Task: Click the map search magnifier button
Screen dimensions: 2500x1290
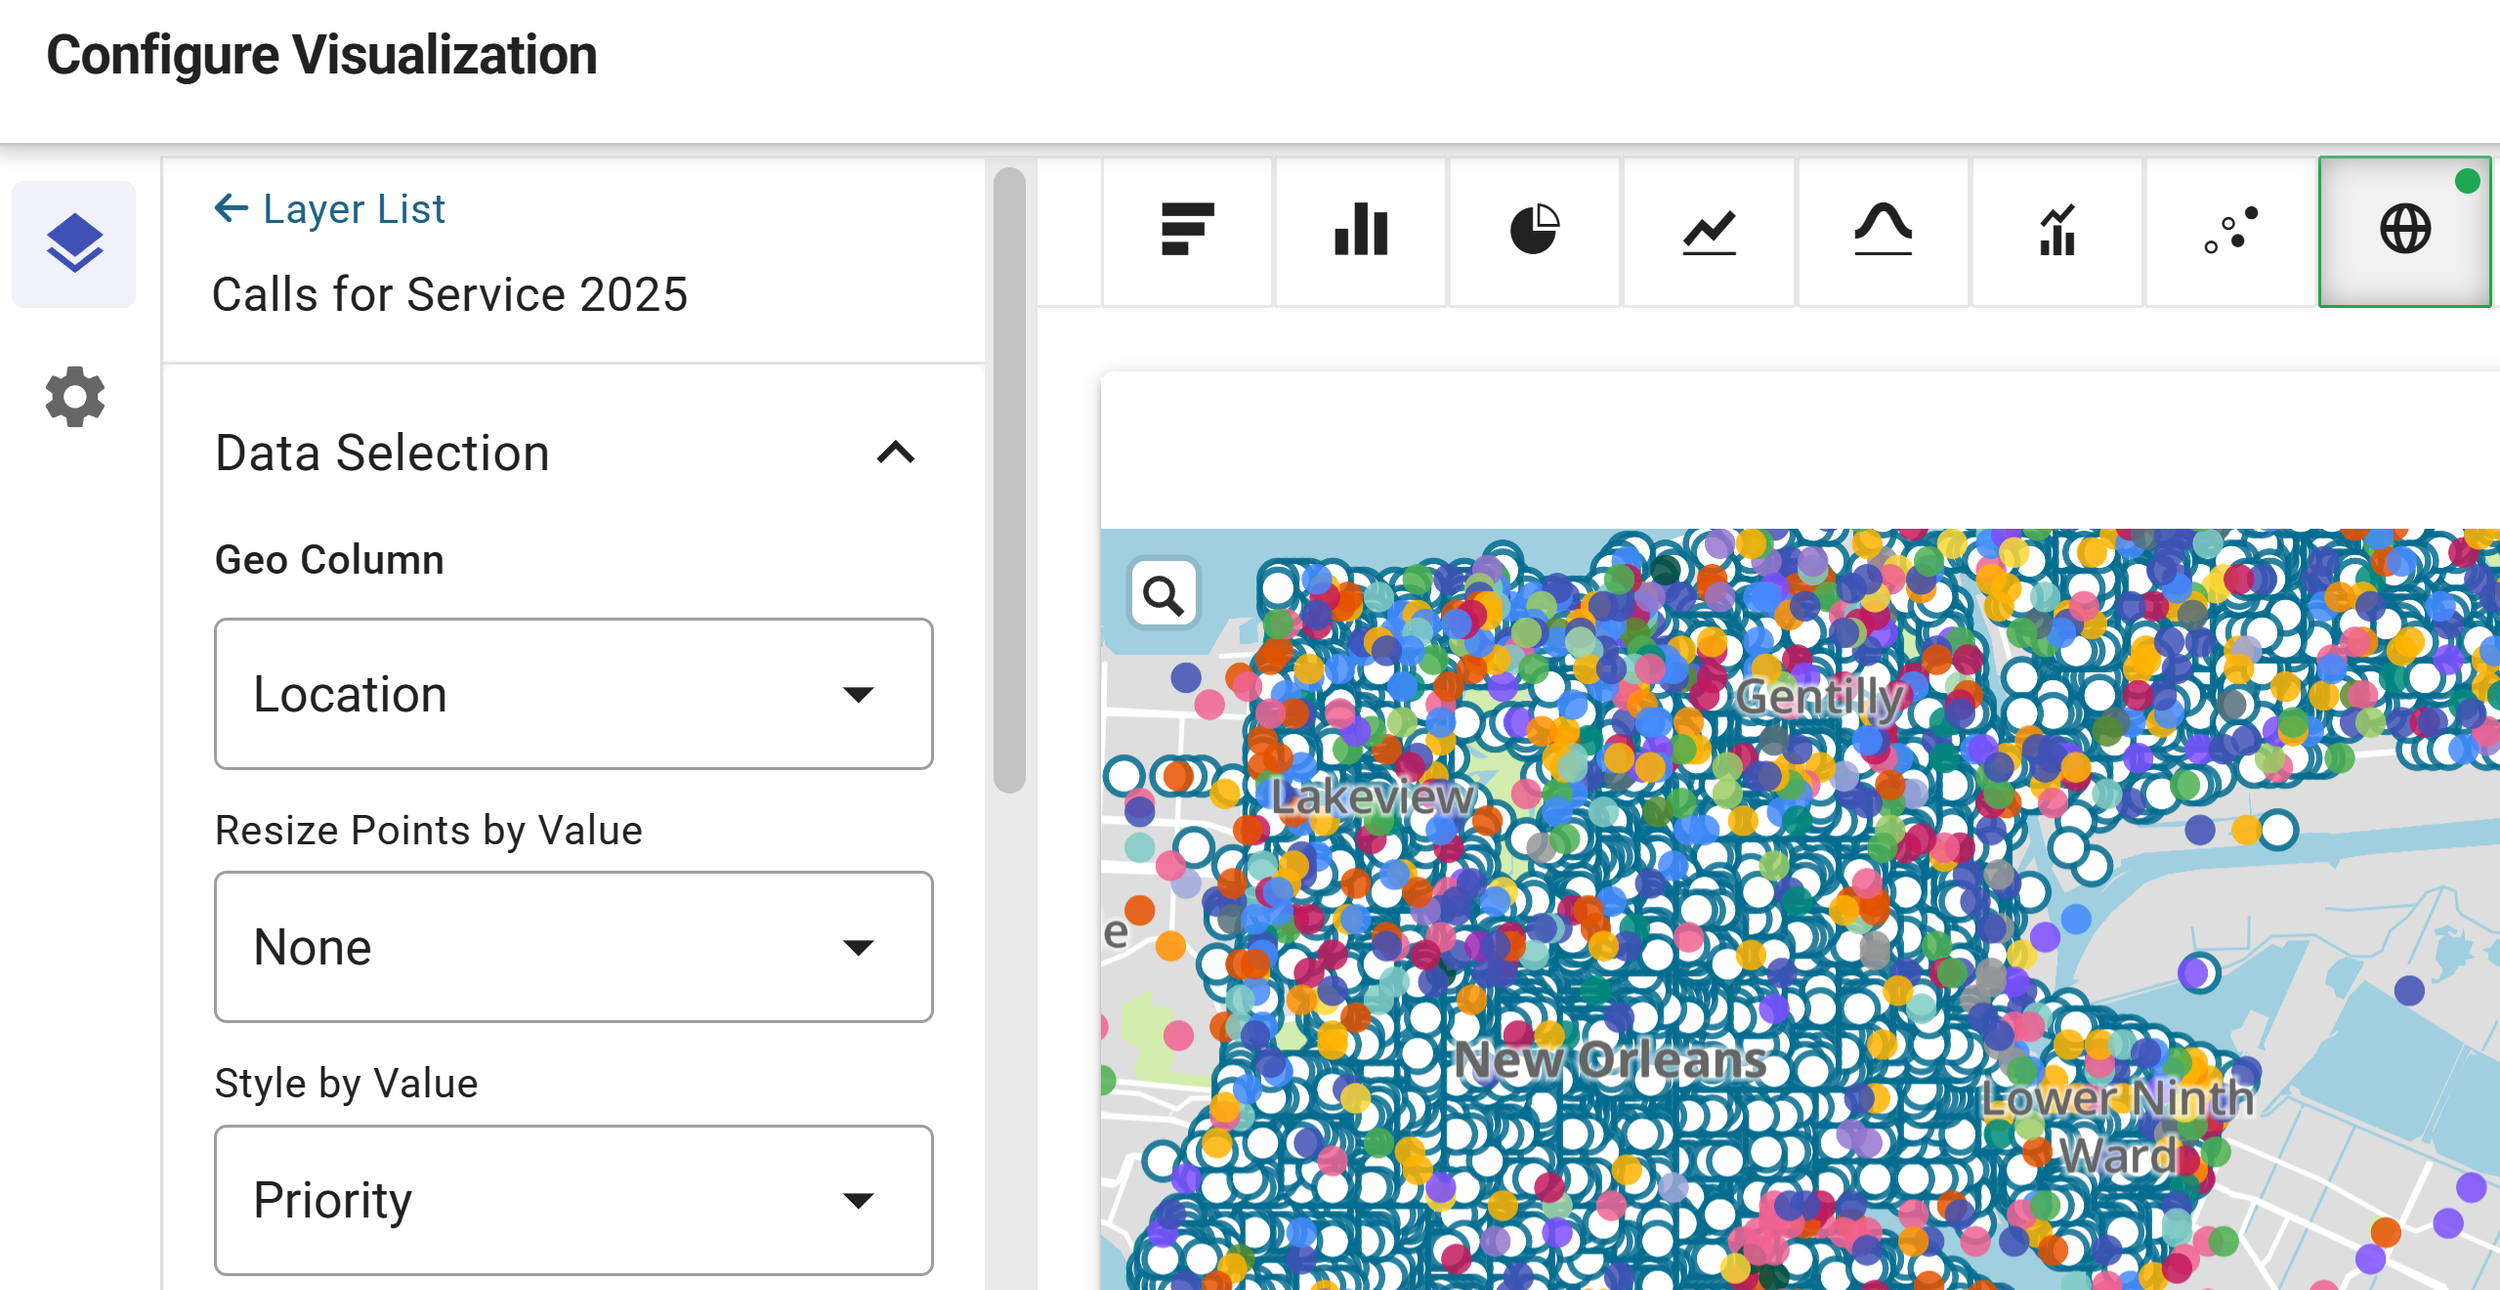Action: point(1163,595)
